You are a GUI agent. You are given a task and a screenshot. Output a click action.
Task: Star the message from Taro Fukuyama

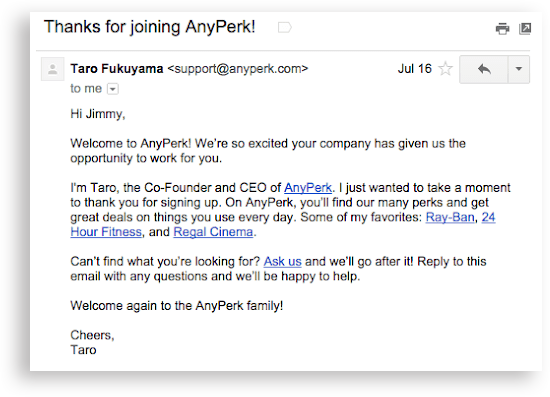pyautogui.click(x=445, y=68)
